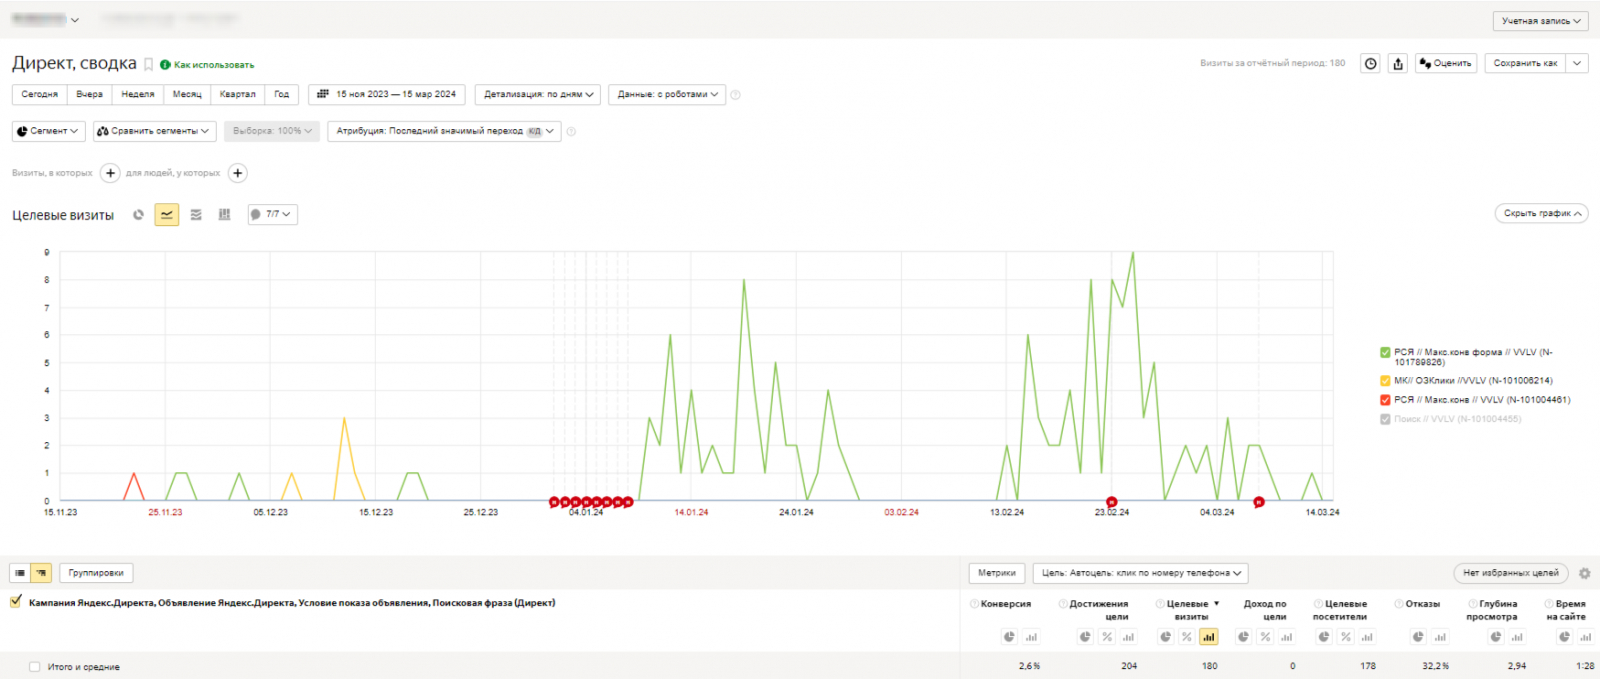Uncheck the green РСЯ Макс.конв форма legend
The width and height of the screenshot is (1600, 679).
pos(1385,352)
